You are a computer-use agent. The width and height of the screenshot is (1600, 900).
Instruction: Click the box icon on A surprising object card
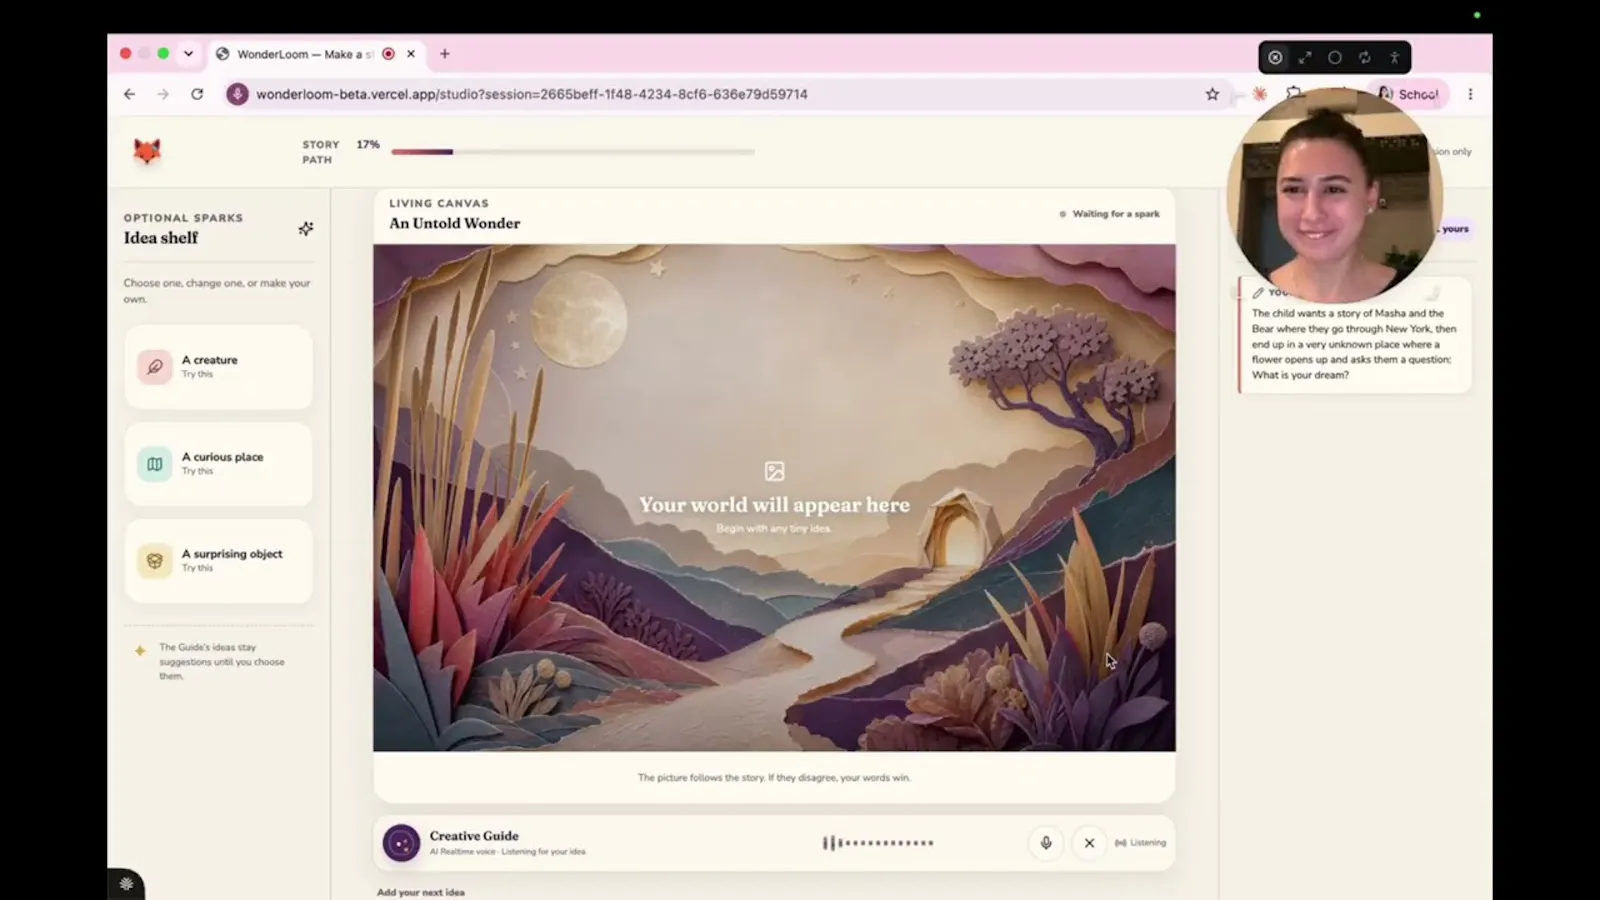click(155, 561)
